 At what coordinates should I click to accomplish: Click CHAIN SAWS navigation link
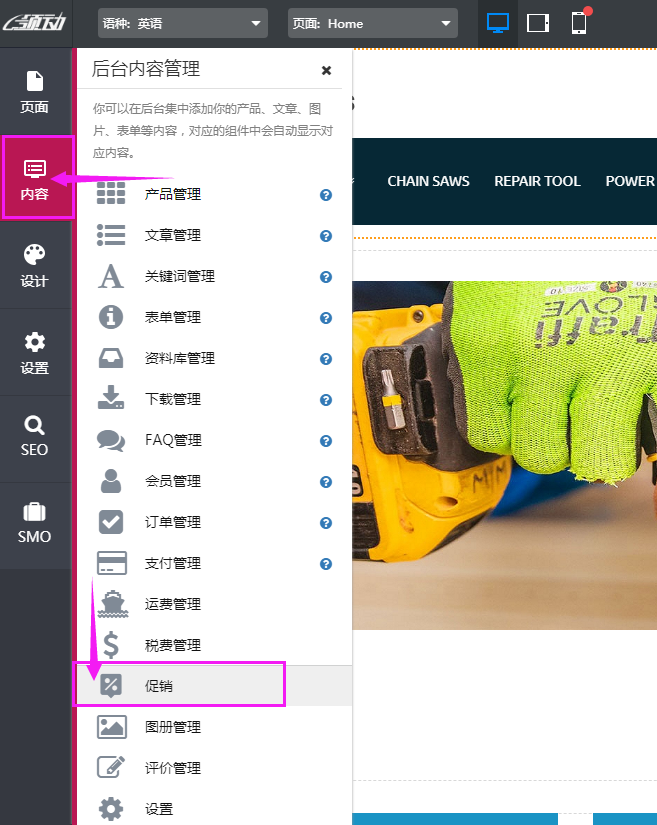[x=428, y=181]
